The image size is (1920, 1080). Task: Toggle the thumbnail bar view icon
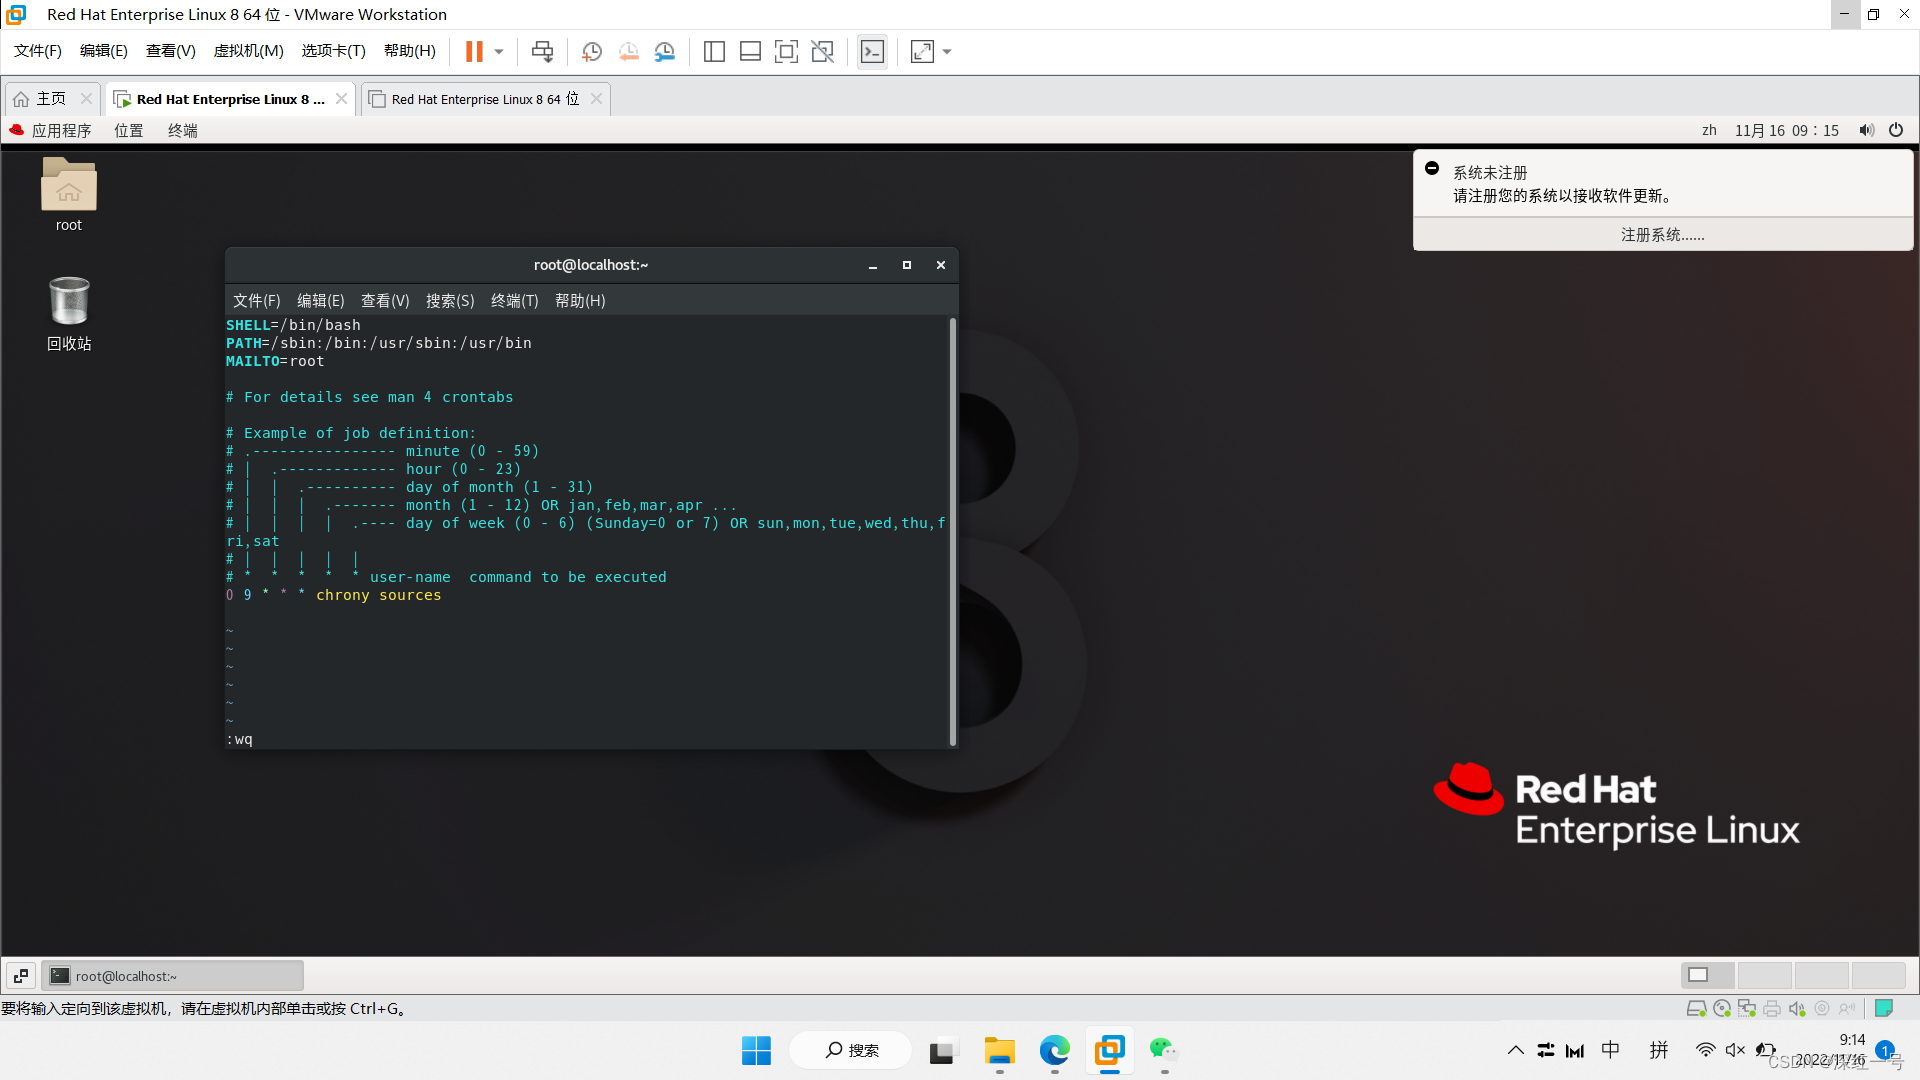pos(750,51)
